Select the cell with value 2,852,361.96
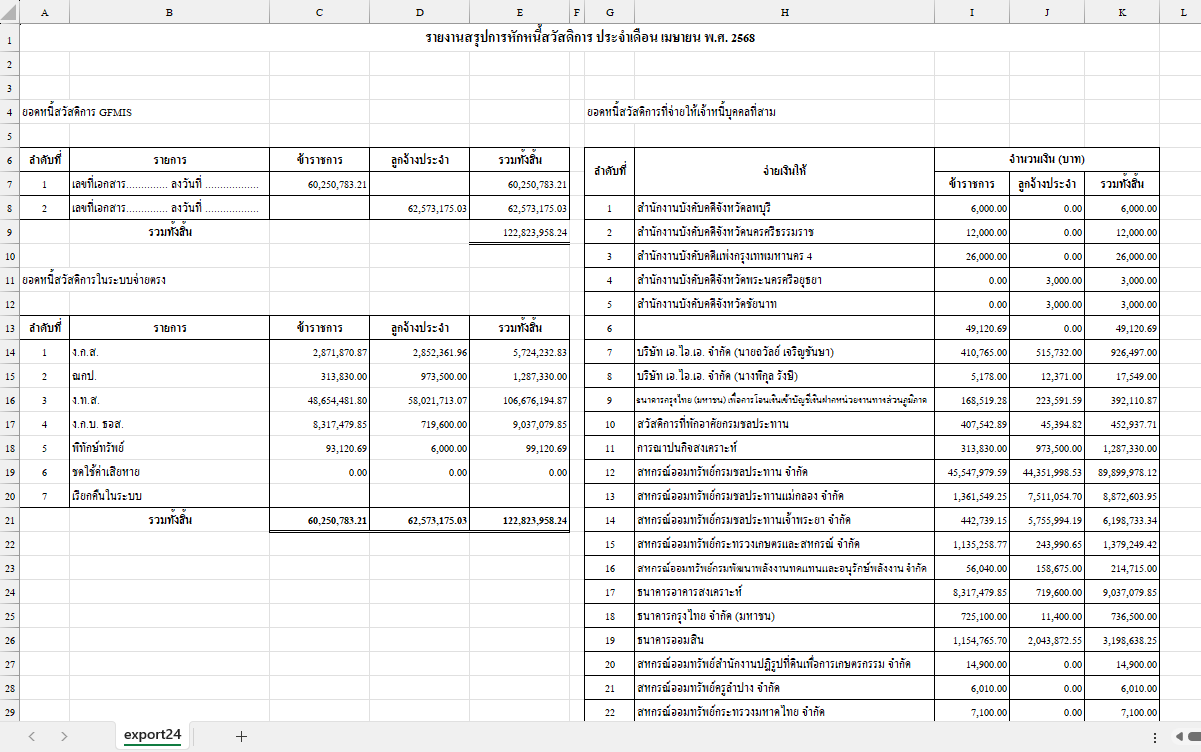The width and height of the screenshot is (1201, 752). click(x=419, y=352)
